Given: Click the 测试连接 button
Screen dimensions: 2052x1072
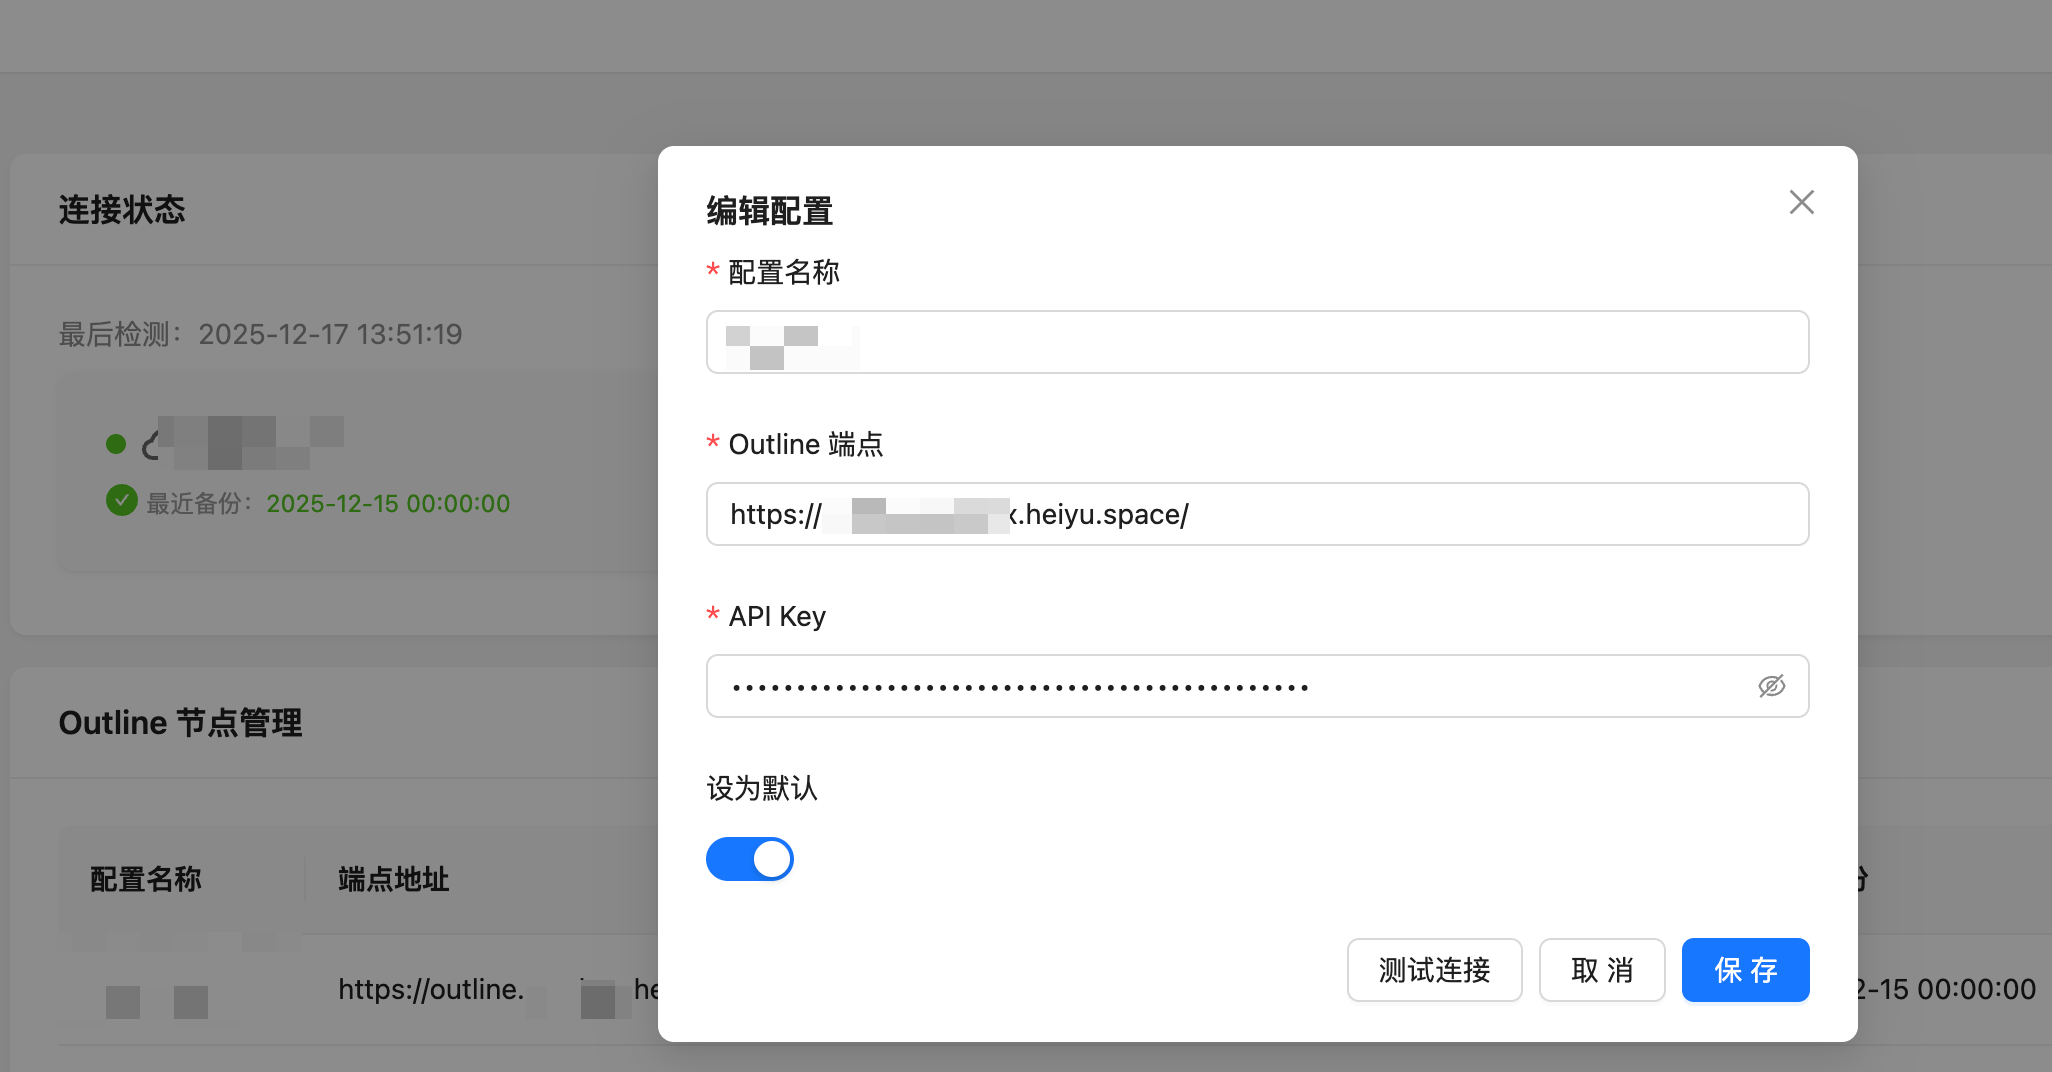Looking at the screenshot, I should pos(1434,970).
